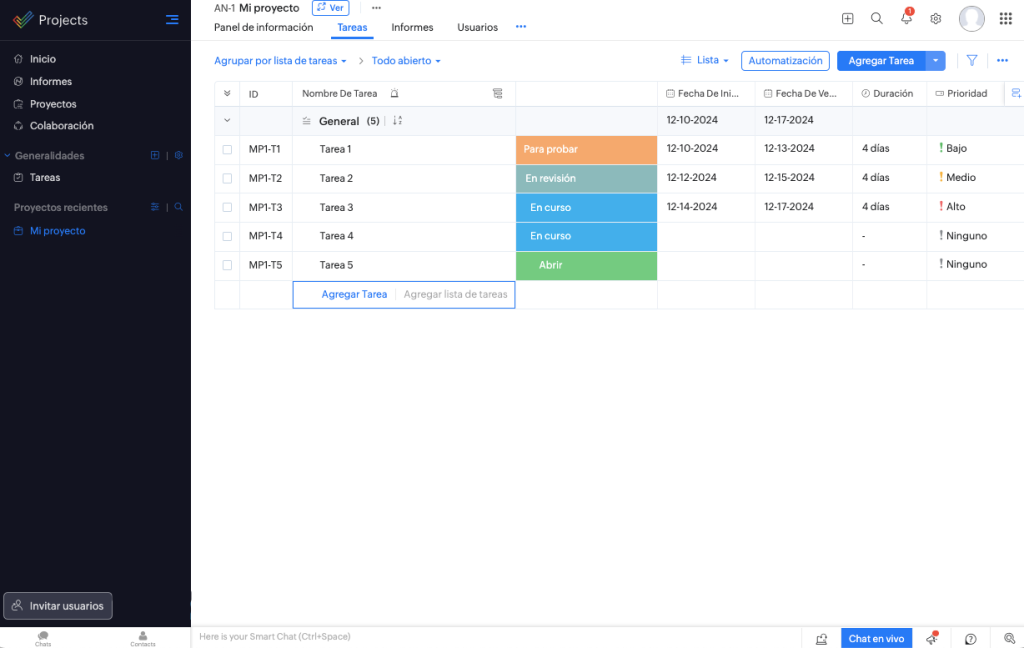Viewport: 1024px width, 648px height.
Task: Click the Automatización button
Action: tap(785, 60)
